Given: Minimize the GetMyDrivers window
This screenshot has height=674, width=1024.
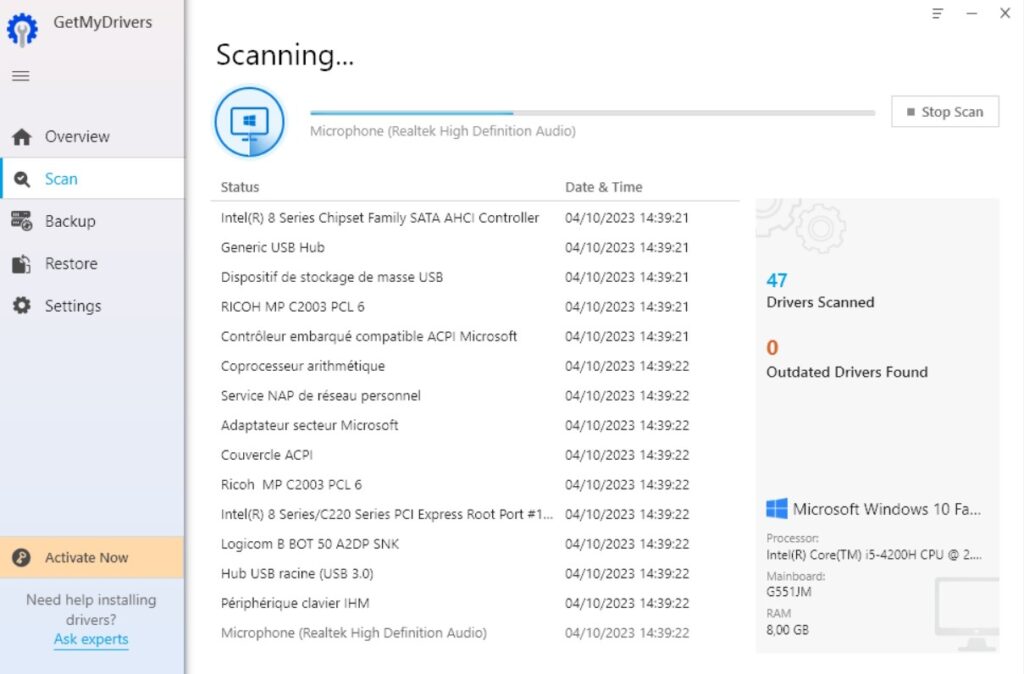Looking at the screenshot, I should 972,13.
